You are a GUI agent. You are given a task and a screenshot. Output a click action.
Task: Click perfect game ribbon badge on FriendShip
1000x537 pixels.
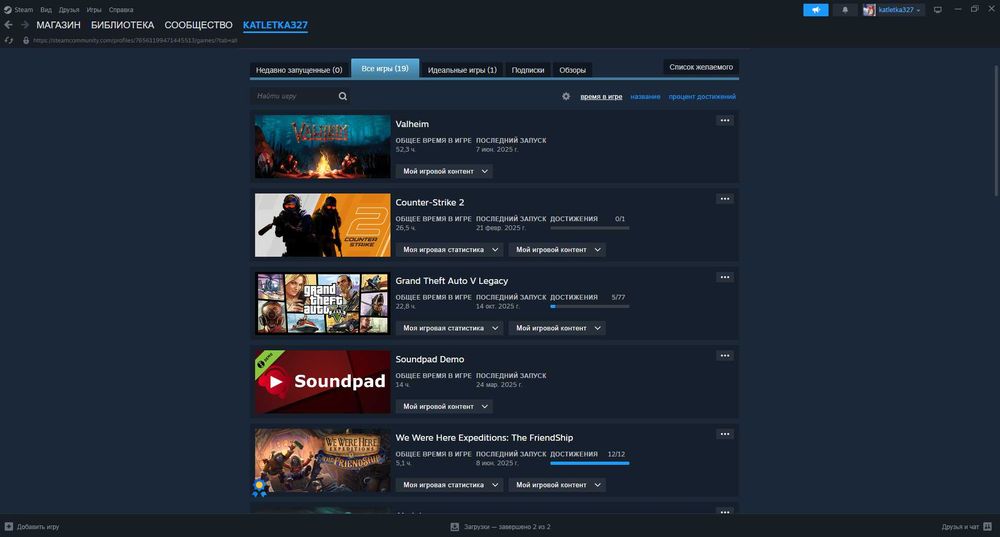tap(260, 489)
